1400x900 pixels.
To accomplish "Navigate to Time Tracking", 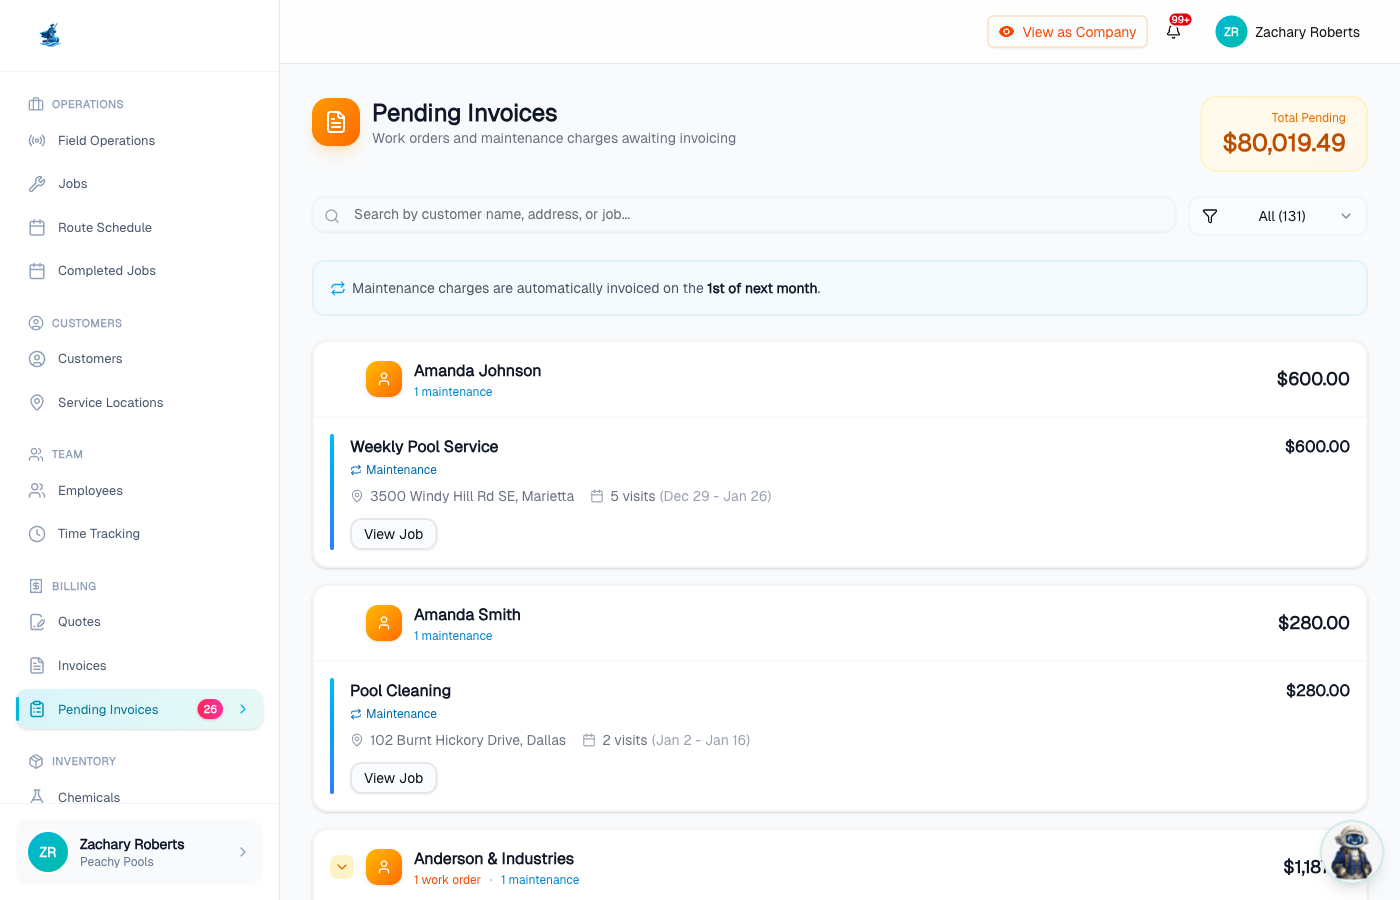I will [98, 534].
